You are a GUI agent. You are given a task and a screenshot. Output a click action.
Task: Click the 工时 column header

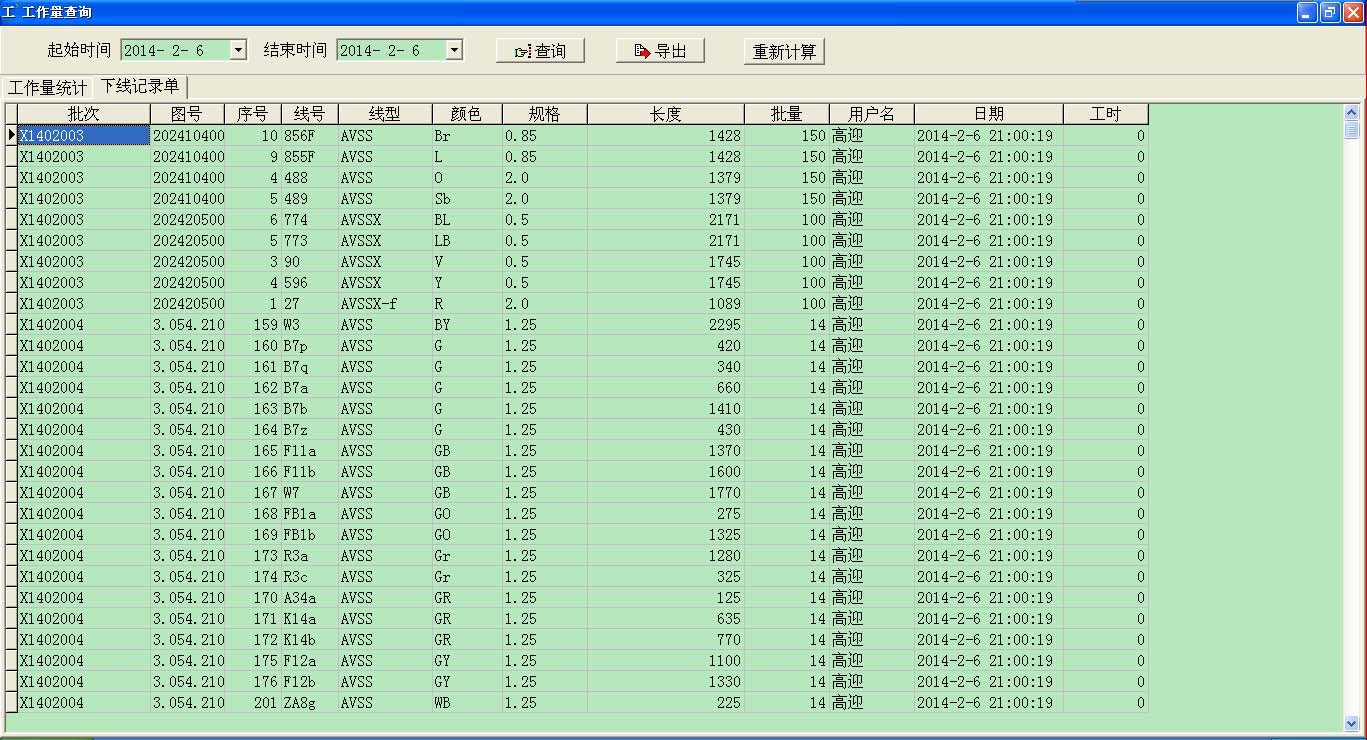point(1106,114)
